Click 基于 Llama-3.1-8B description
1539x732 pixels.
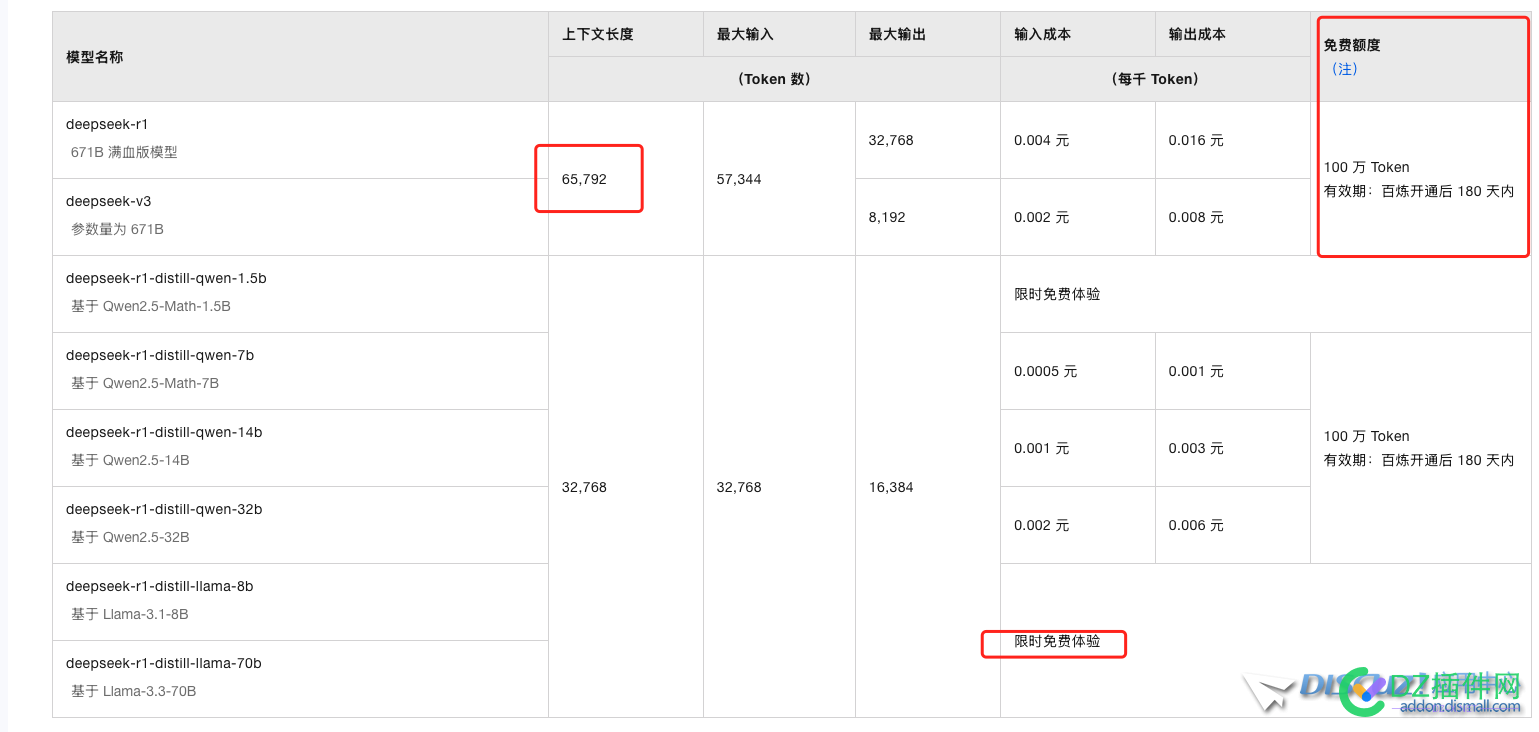[130, 614]
